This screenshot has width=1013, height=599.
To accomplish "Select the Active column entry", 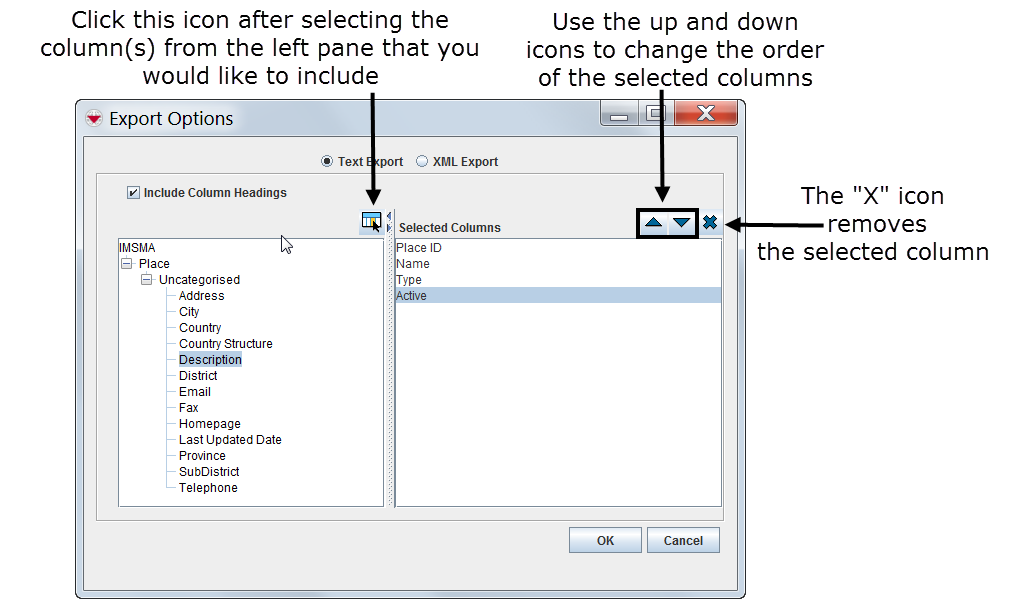I will 411,296.
